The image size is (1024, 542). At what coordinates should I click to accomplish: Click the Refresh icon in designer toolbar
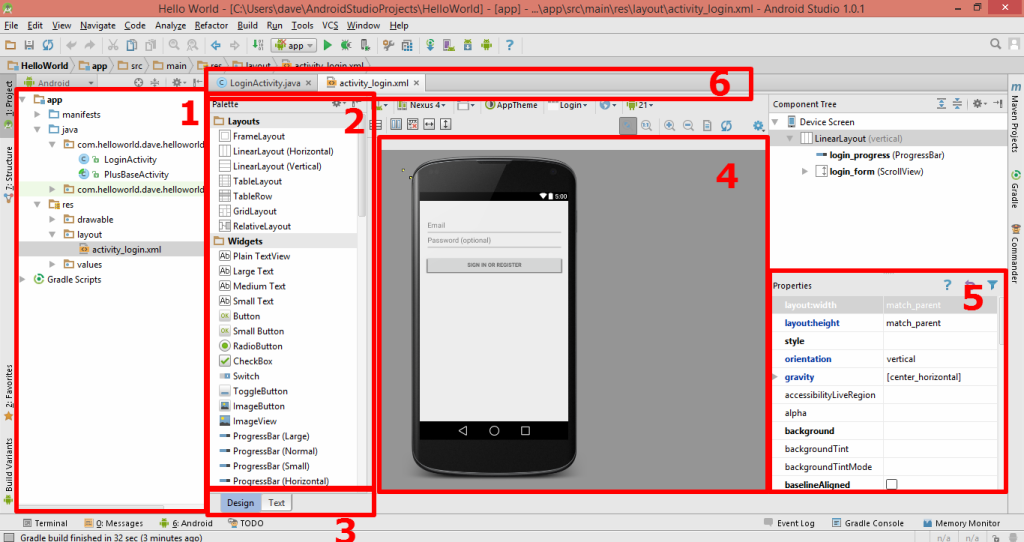726,125
